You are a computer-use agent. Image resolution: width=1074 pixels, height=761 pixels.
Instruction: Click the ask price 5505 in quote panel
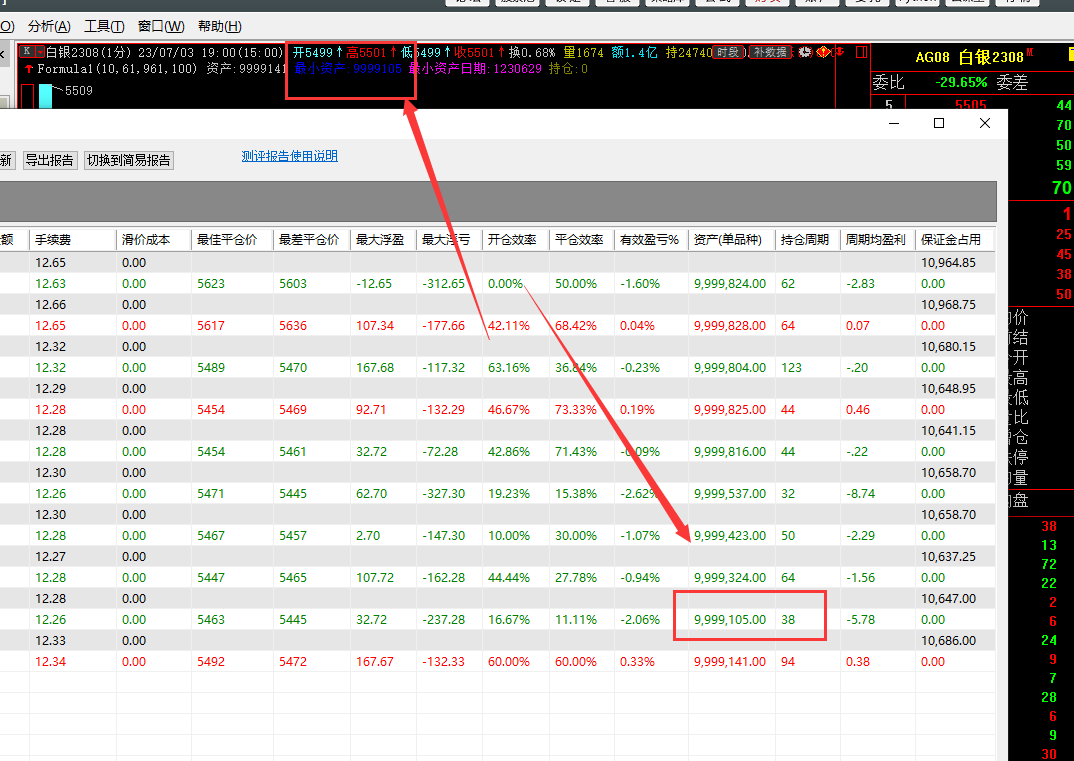[971, 105]
